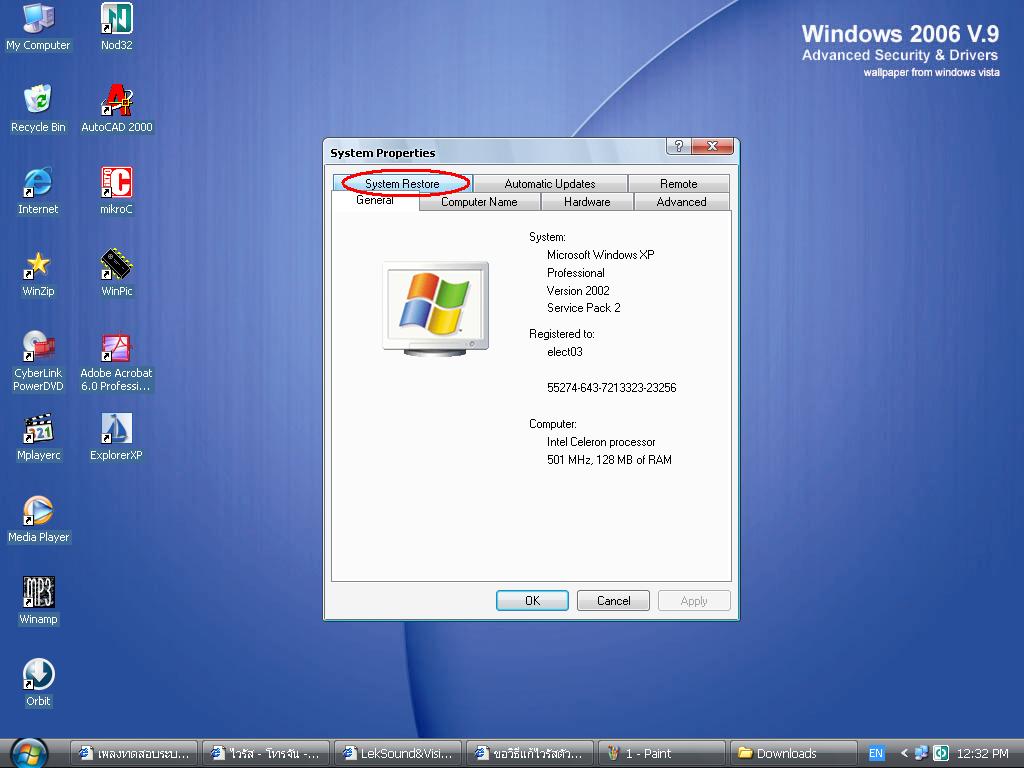Viewport: 1024px width, 768px height.
Task: Click the registered user 'elect03' text
Action: click(x=565, y=351)
